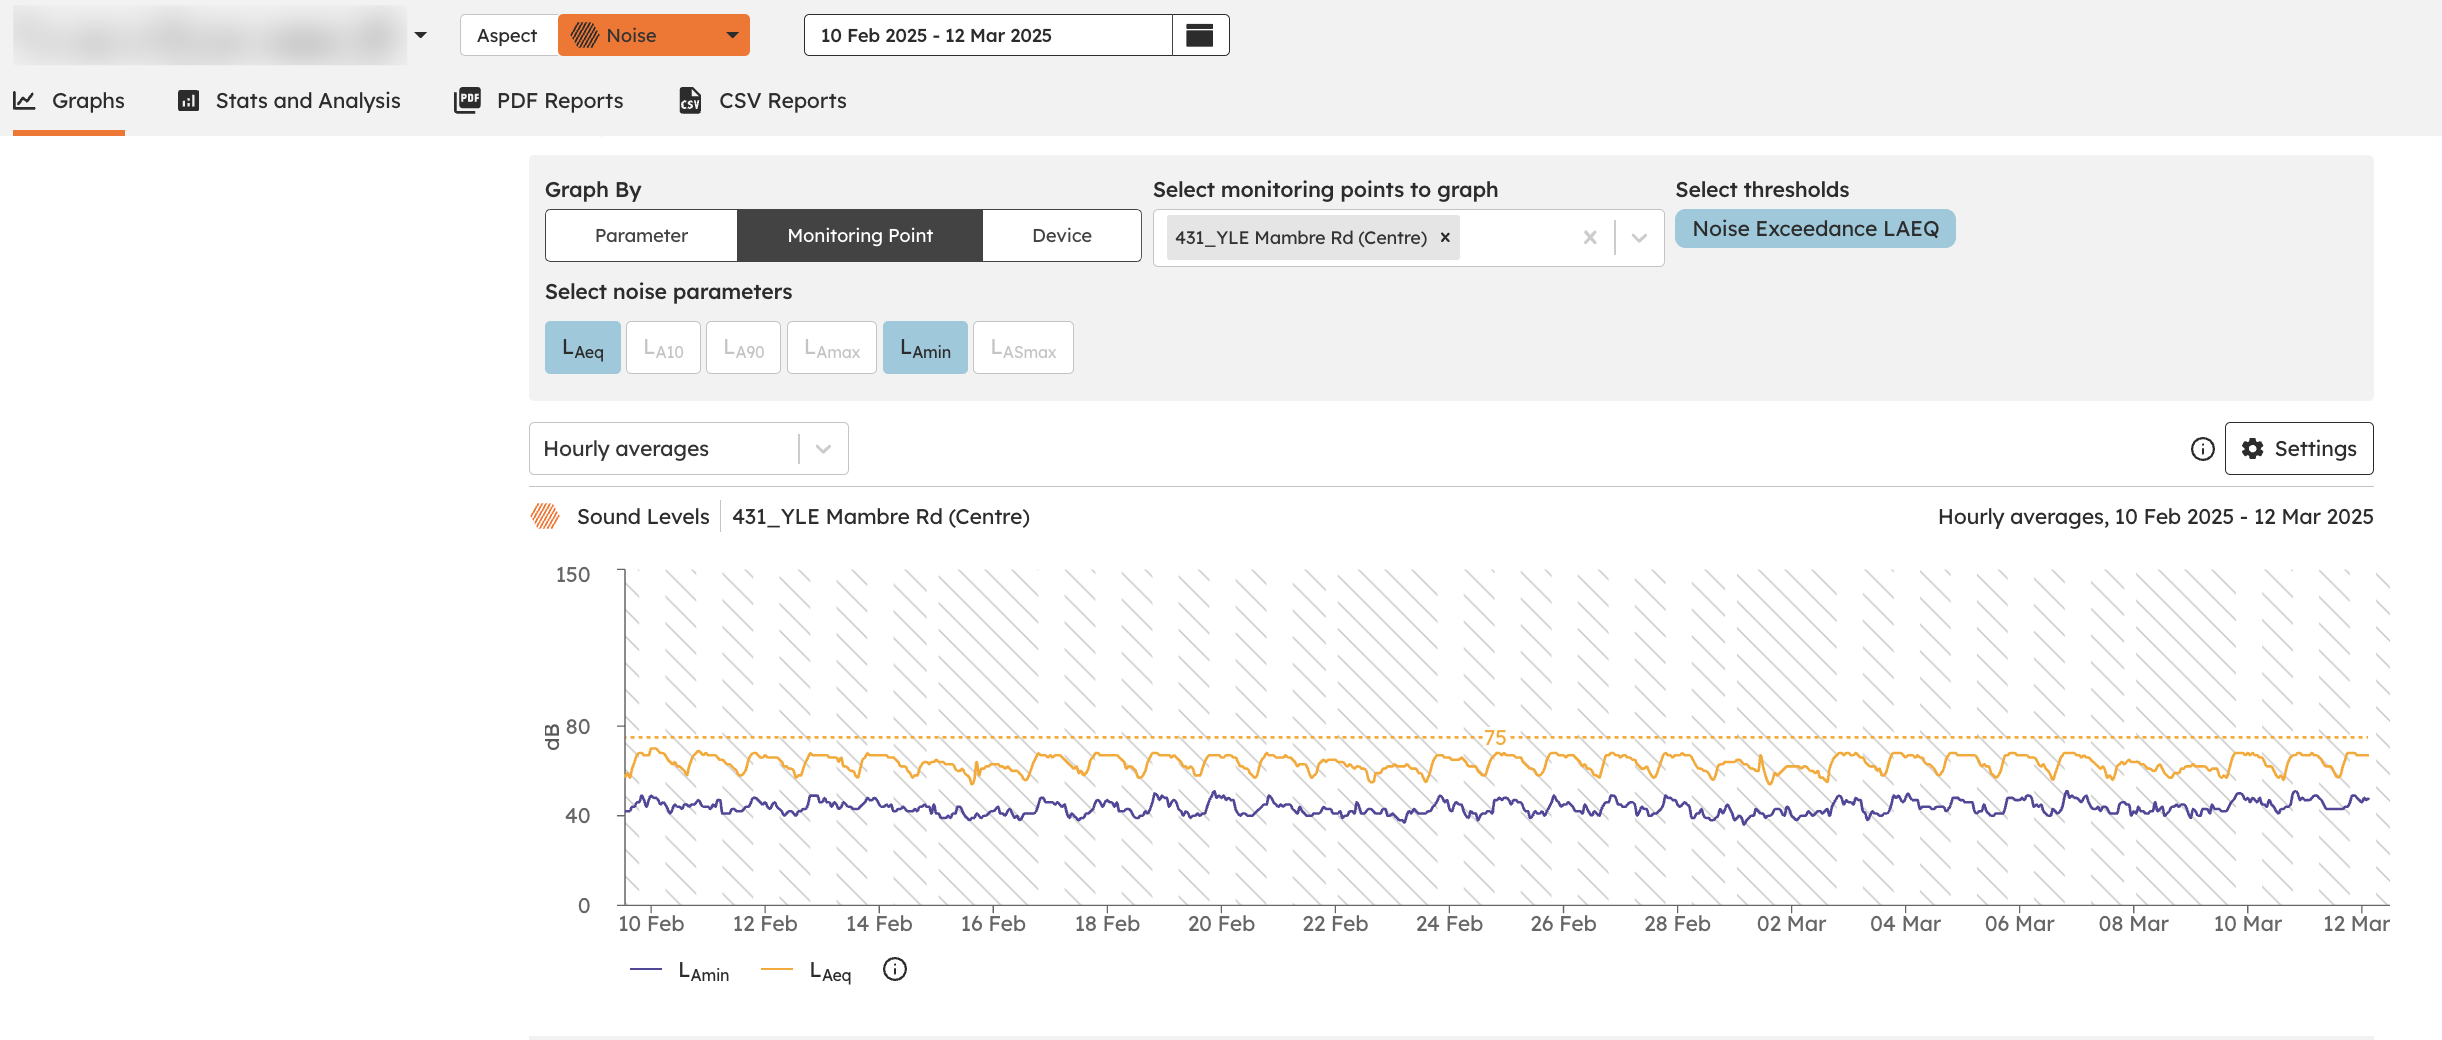2442x1040 pixels.
Task: Open graph Settings
Action: pos(2299,449)
